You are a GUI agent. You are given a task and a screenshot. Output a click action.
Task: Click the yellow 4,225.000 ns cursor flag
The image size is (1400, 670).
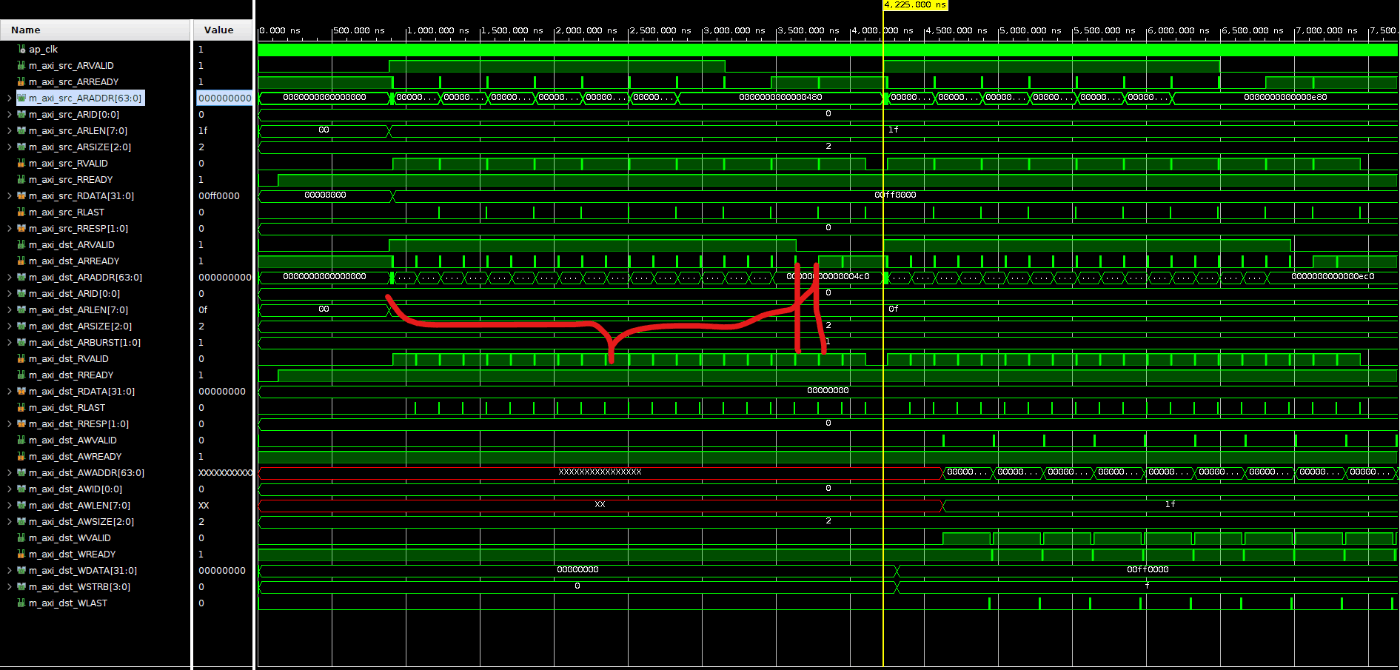914,5
